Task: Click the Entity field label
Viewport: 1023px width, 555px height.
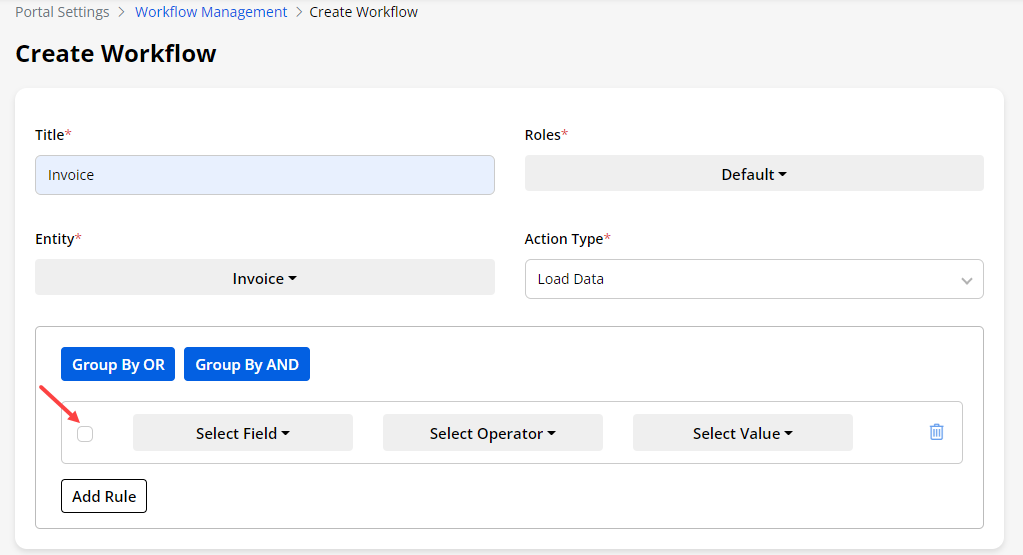Action: (x=55, y=239)
